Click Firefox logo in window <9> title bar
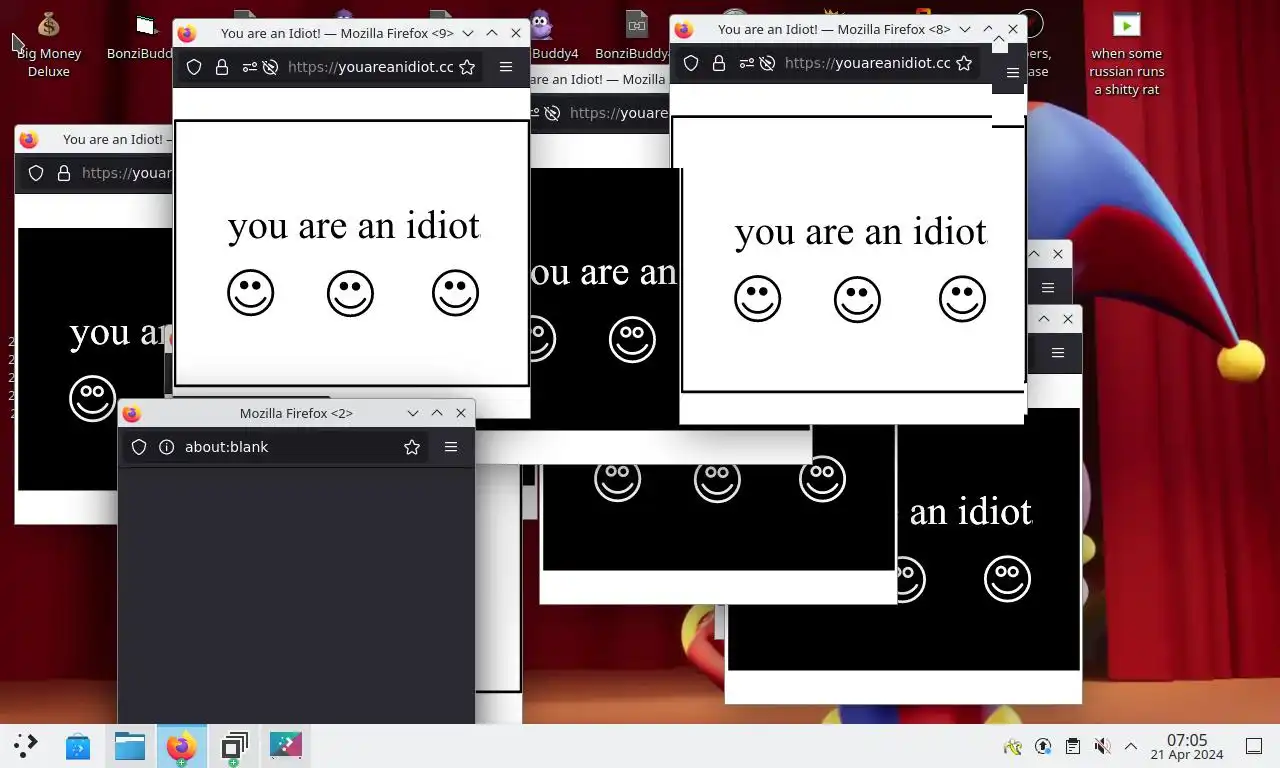Image resolution: width=1280 pixels, height=768 pixels. pyautogui.click(x=186, y=33)
